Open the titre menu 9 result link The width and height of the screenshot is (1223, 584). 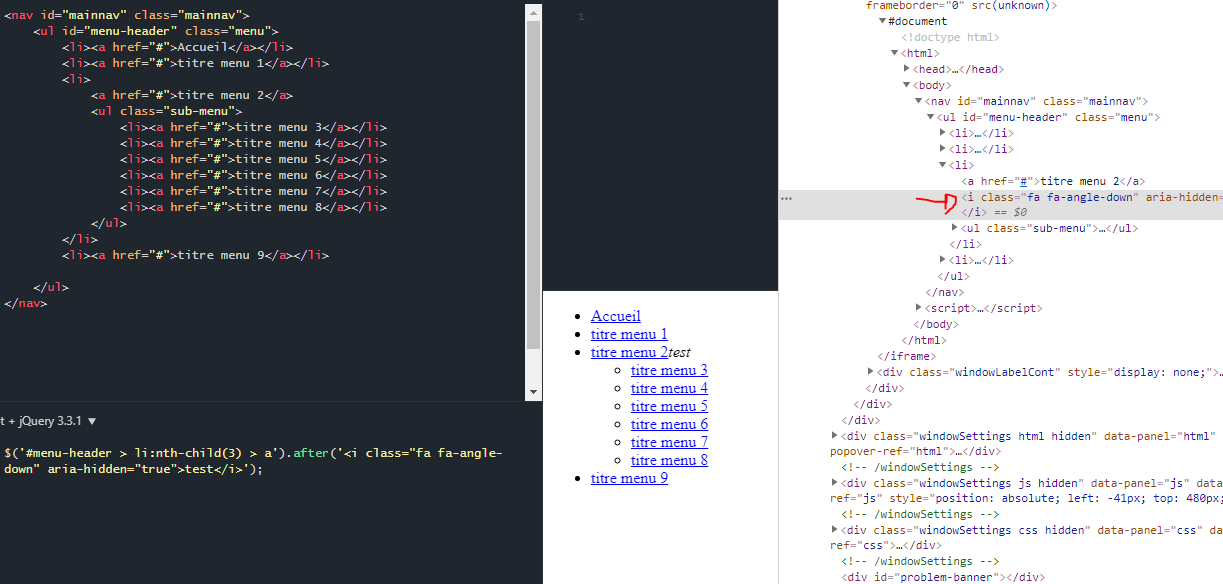629,478
